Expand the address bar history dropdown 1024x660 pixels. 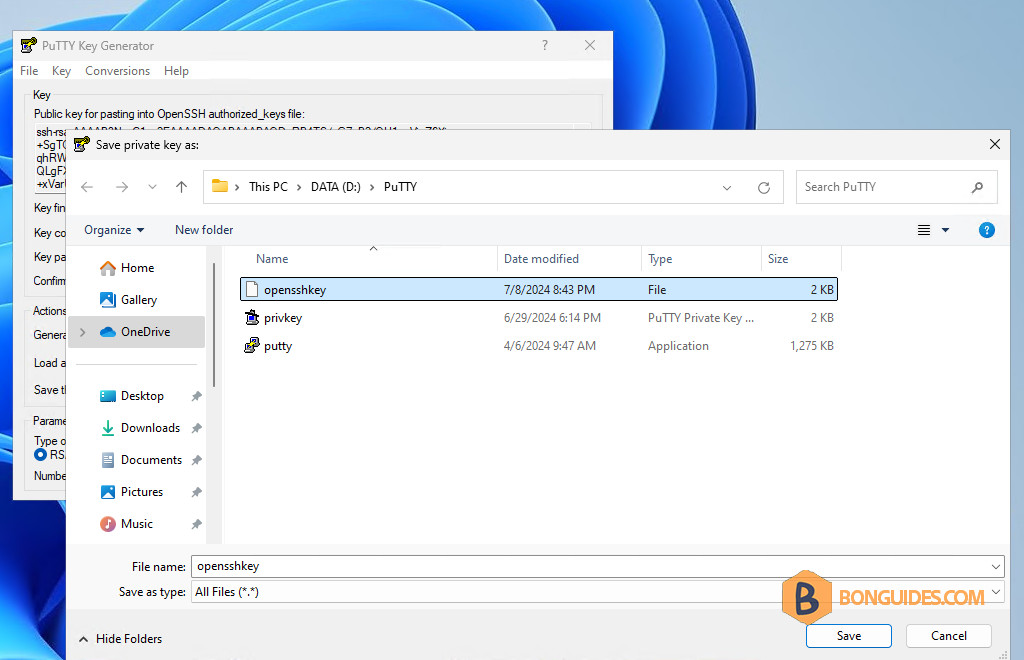pyautogui.click(x=727, y=187)
